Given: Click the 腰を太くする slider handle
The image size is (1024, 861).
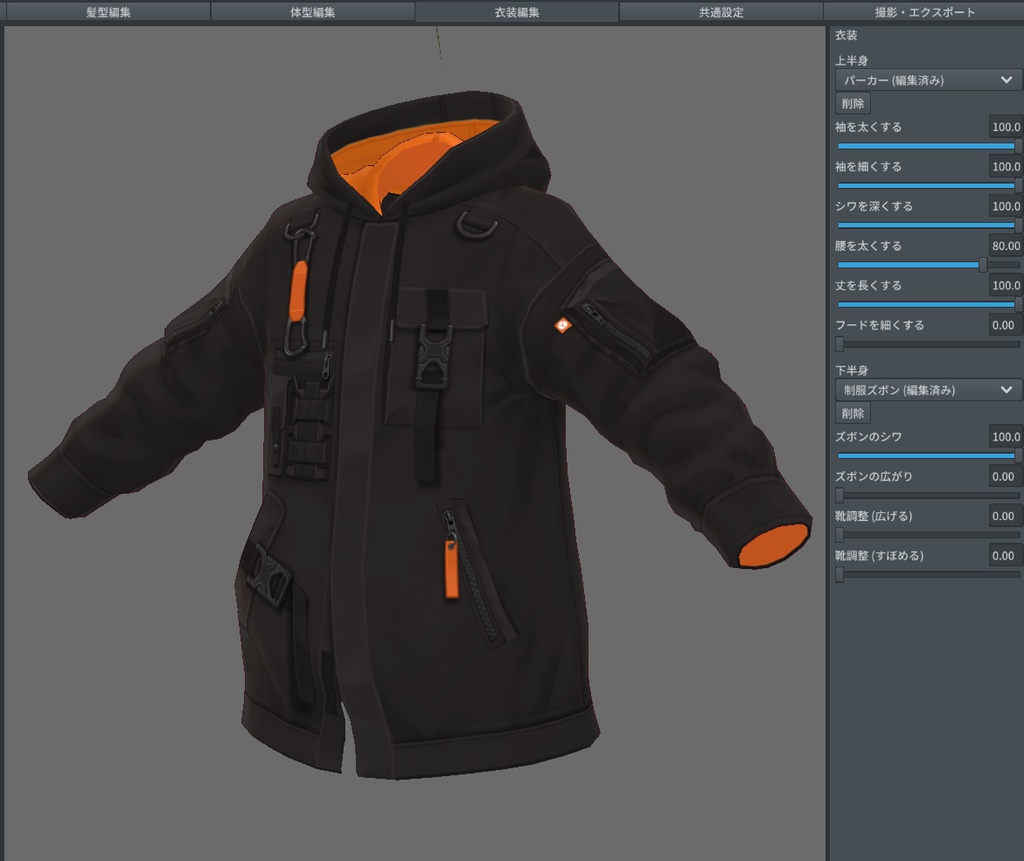Looking at the screenshot, I should 983,264.
